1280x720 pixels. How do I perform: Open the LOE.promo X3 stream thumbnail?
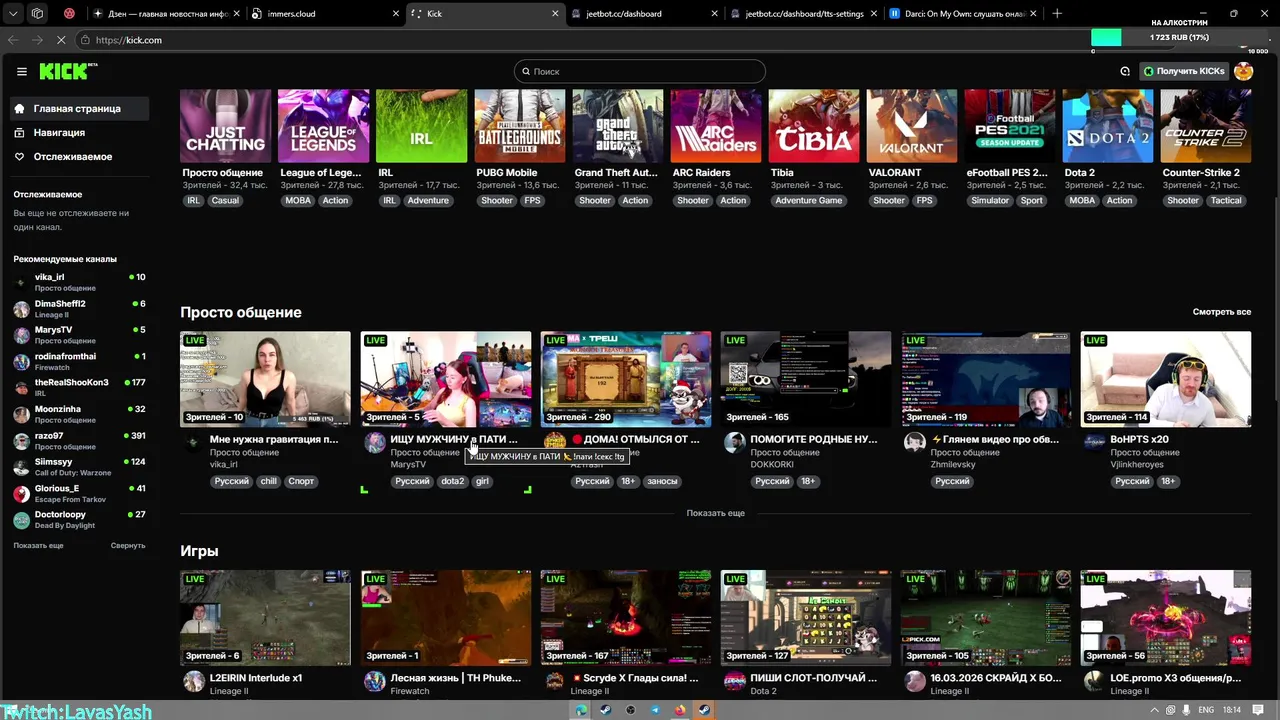(x=1166, y=617)
